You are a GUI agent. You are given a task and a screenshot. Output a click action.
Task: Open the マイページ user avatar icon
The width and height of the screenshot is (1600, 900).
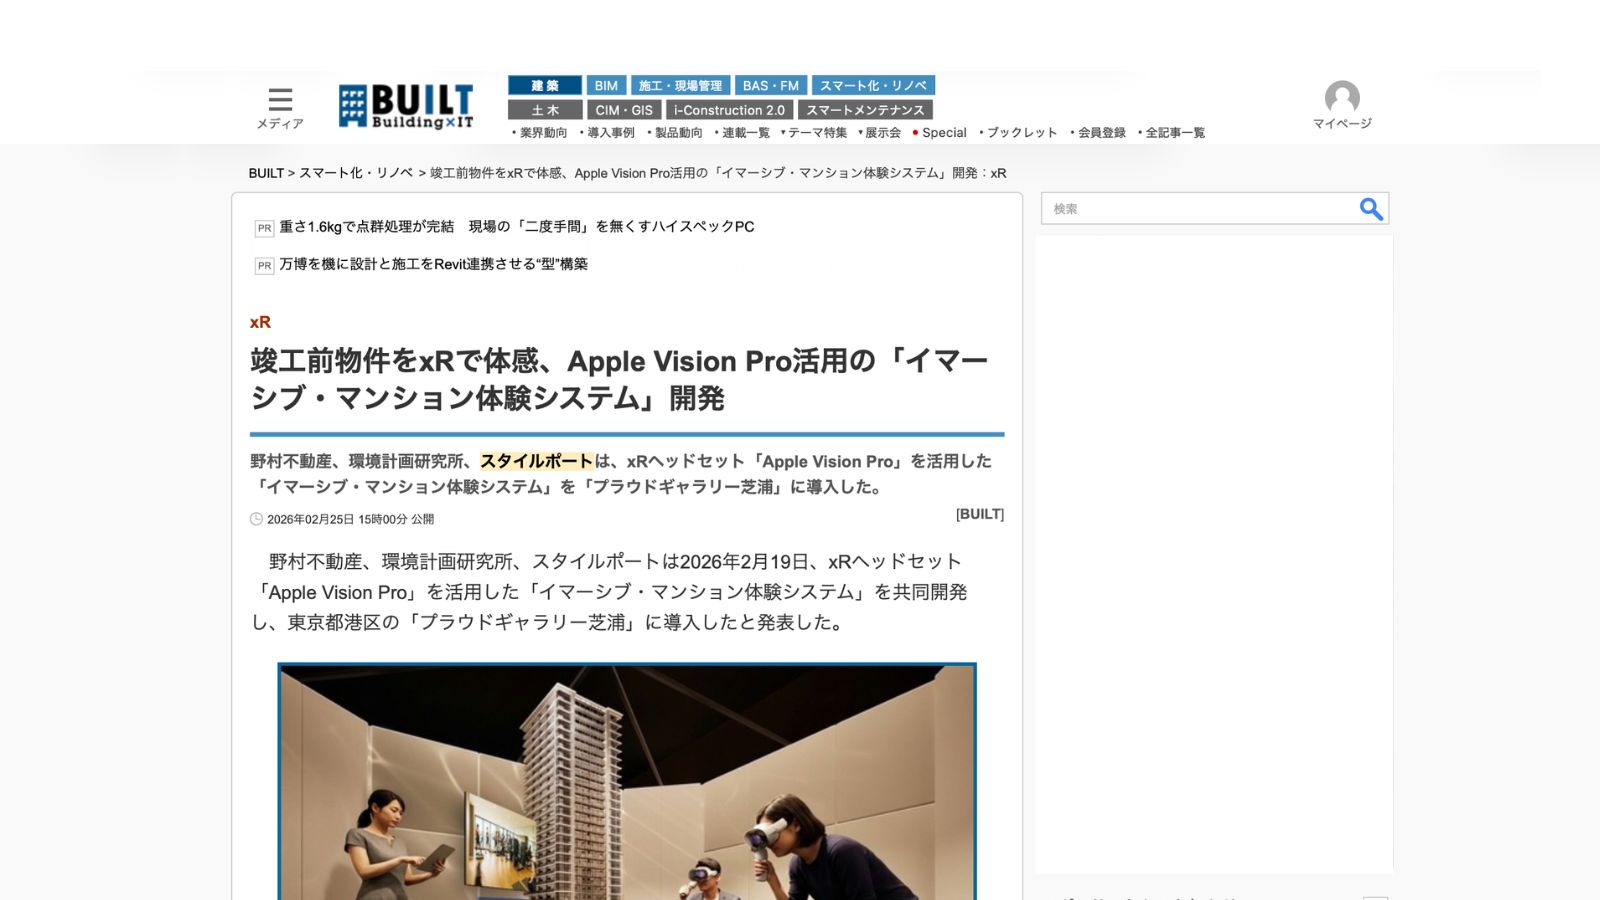tap(1341, 98)
